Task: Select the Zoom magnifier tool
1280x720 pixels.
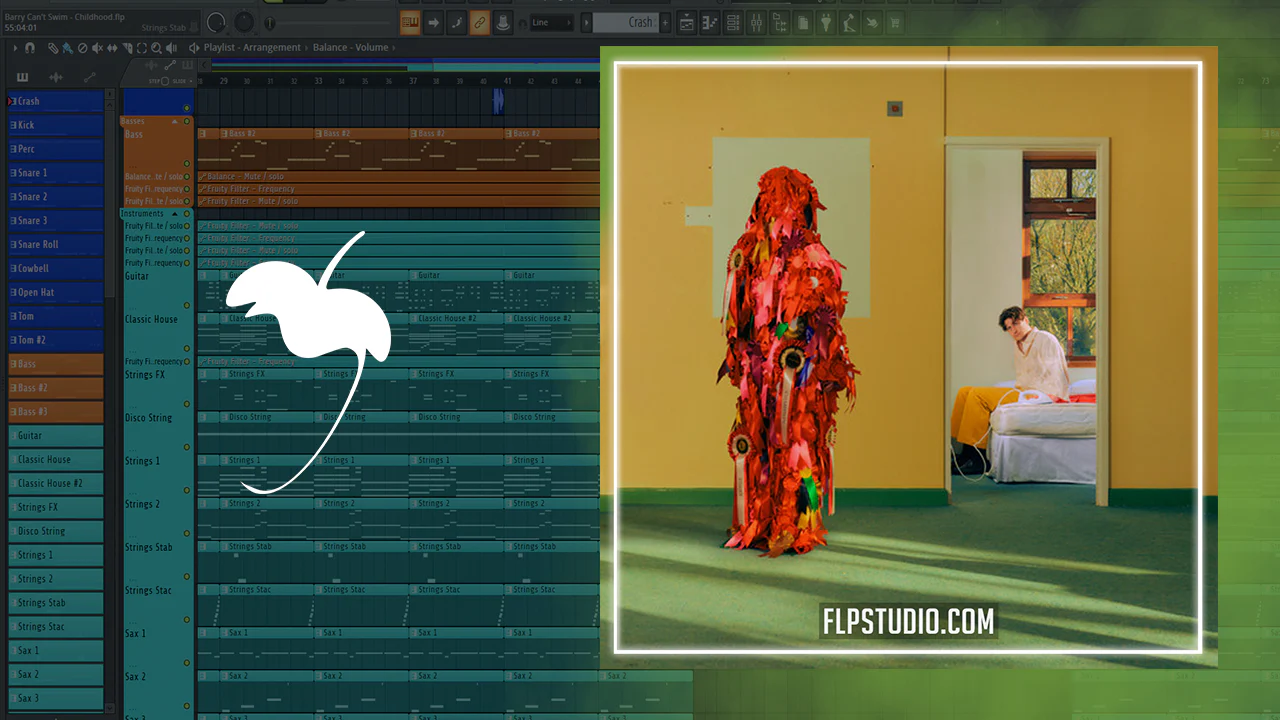Action: pos(157,47)
